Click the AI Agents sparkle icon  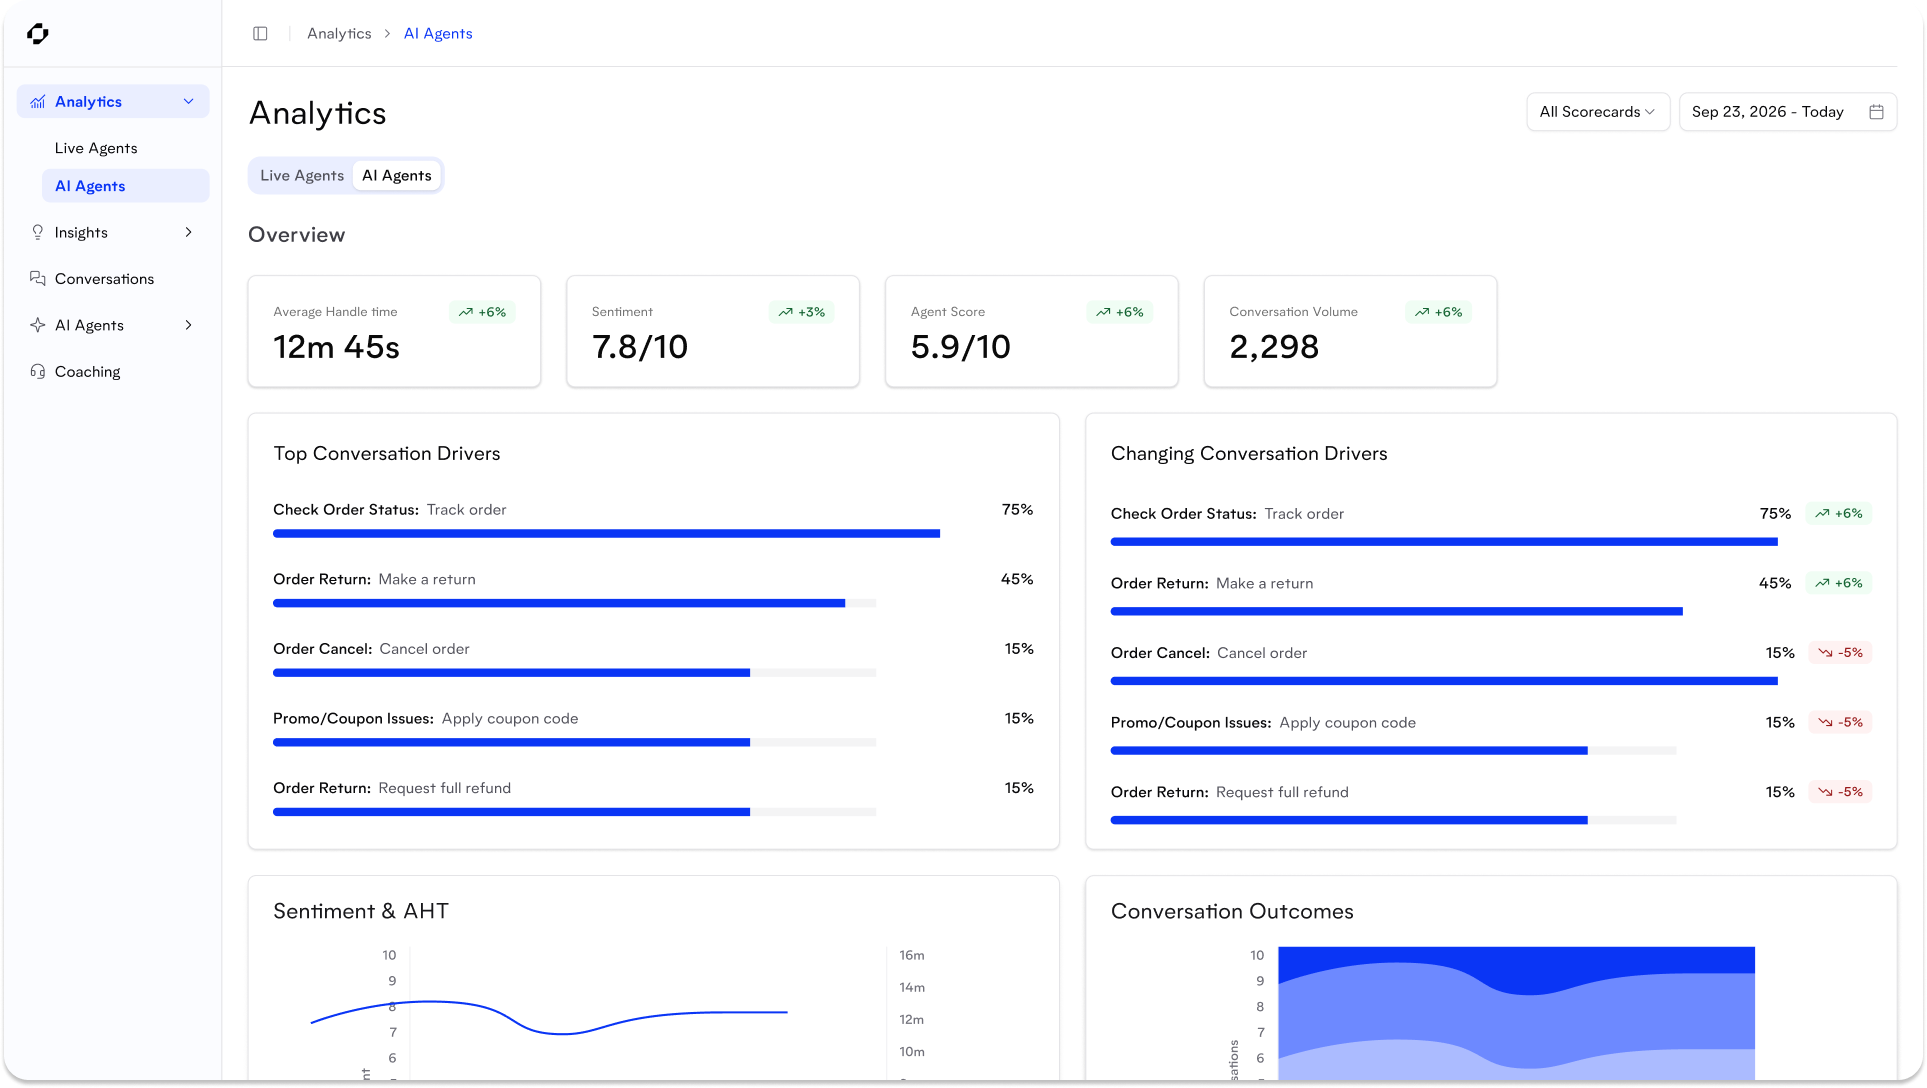37,325
